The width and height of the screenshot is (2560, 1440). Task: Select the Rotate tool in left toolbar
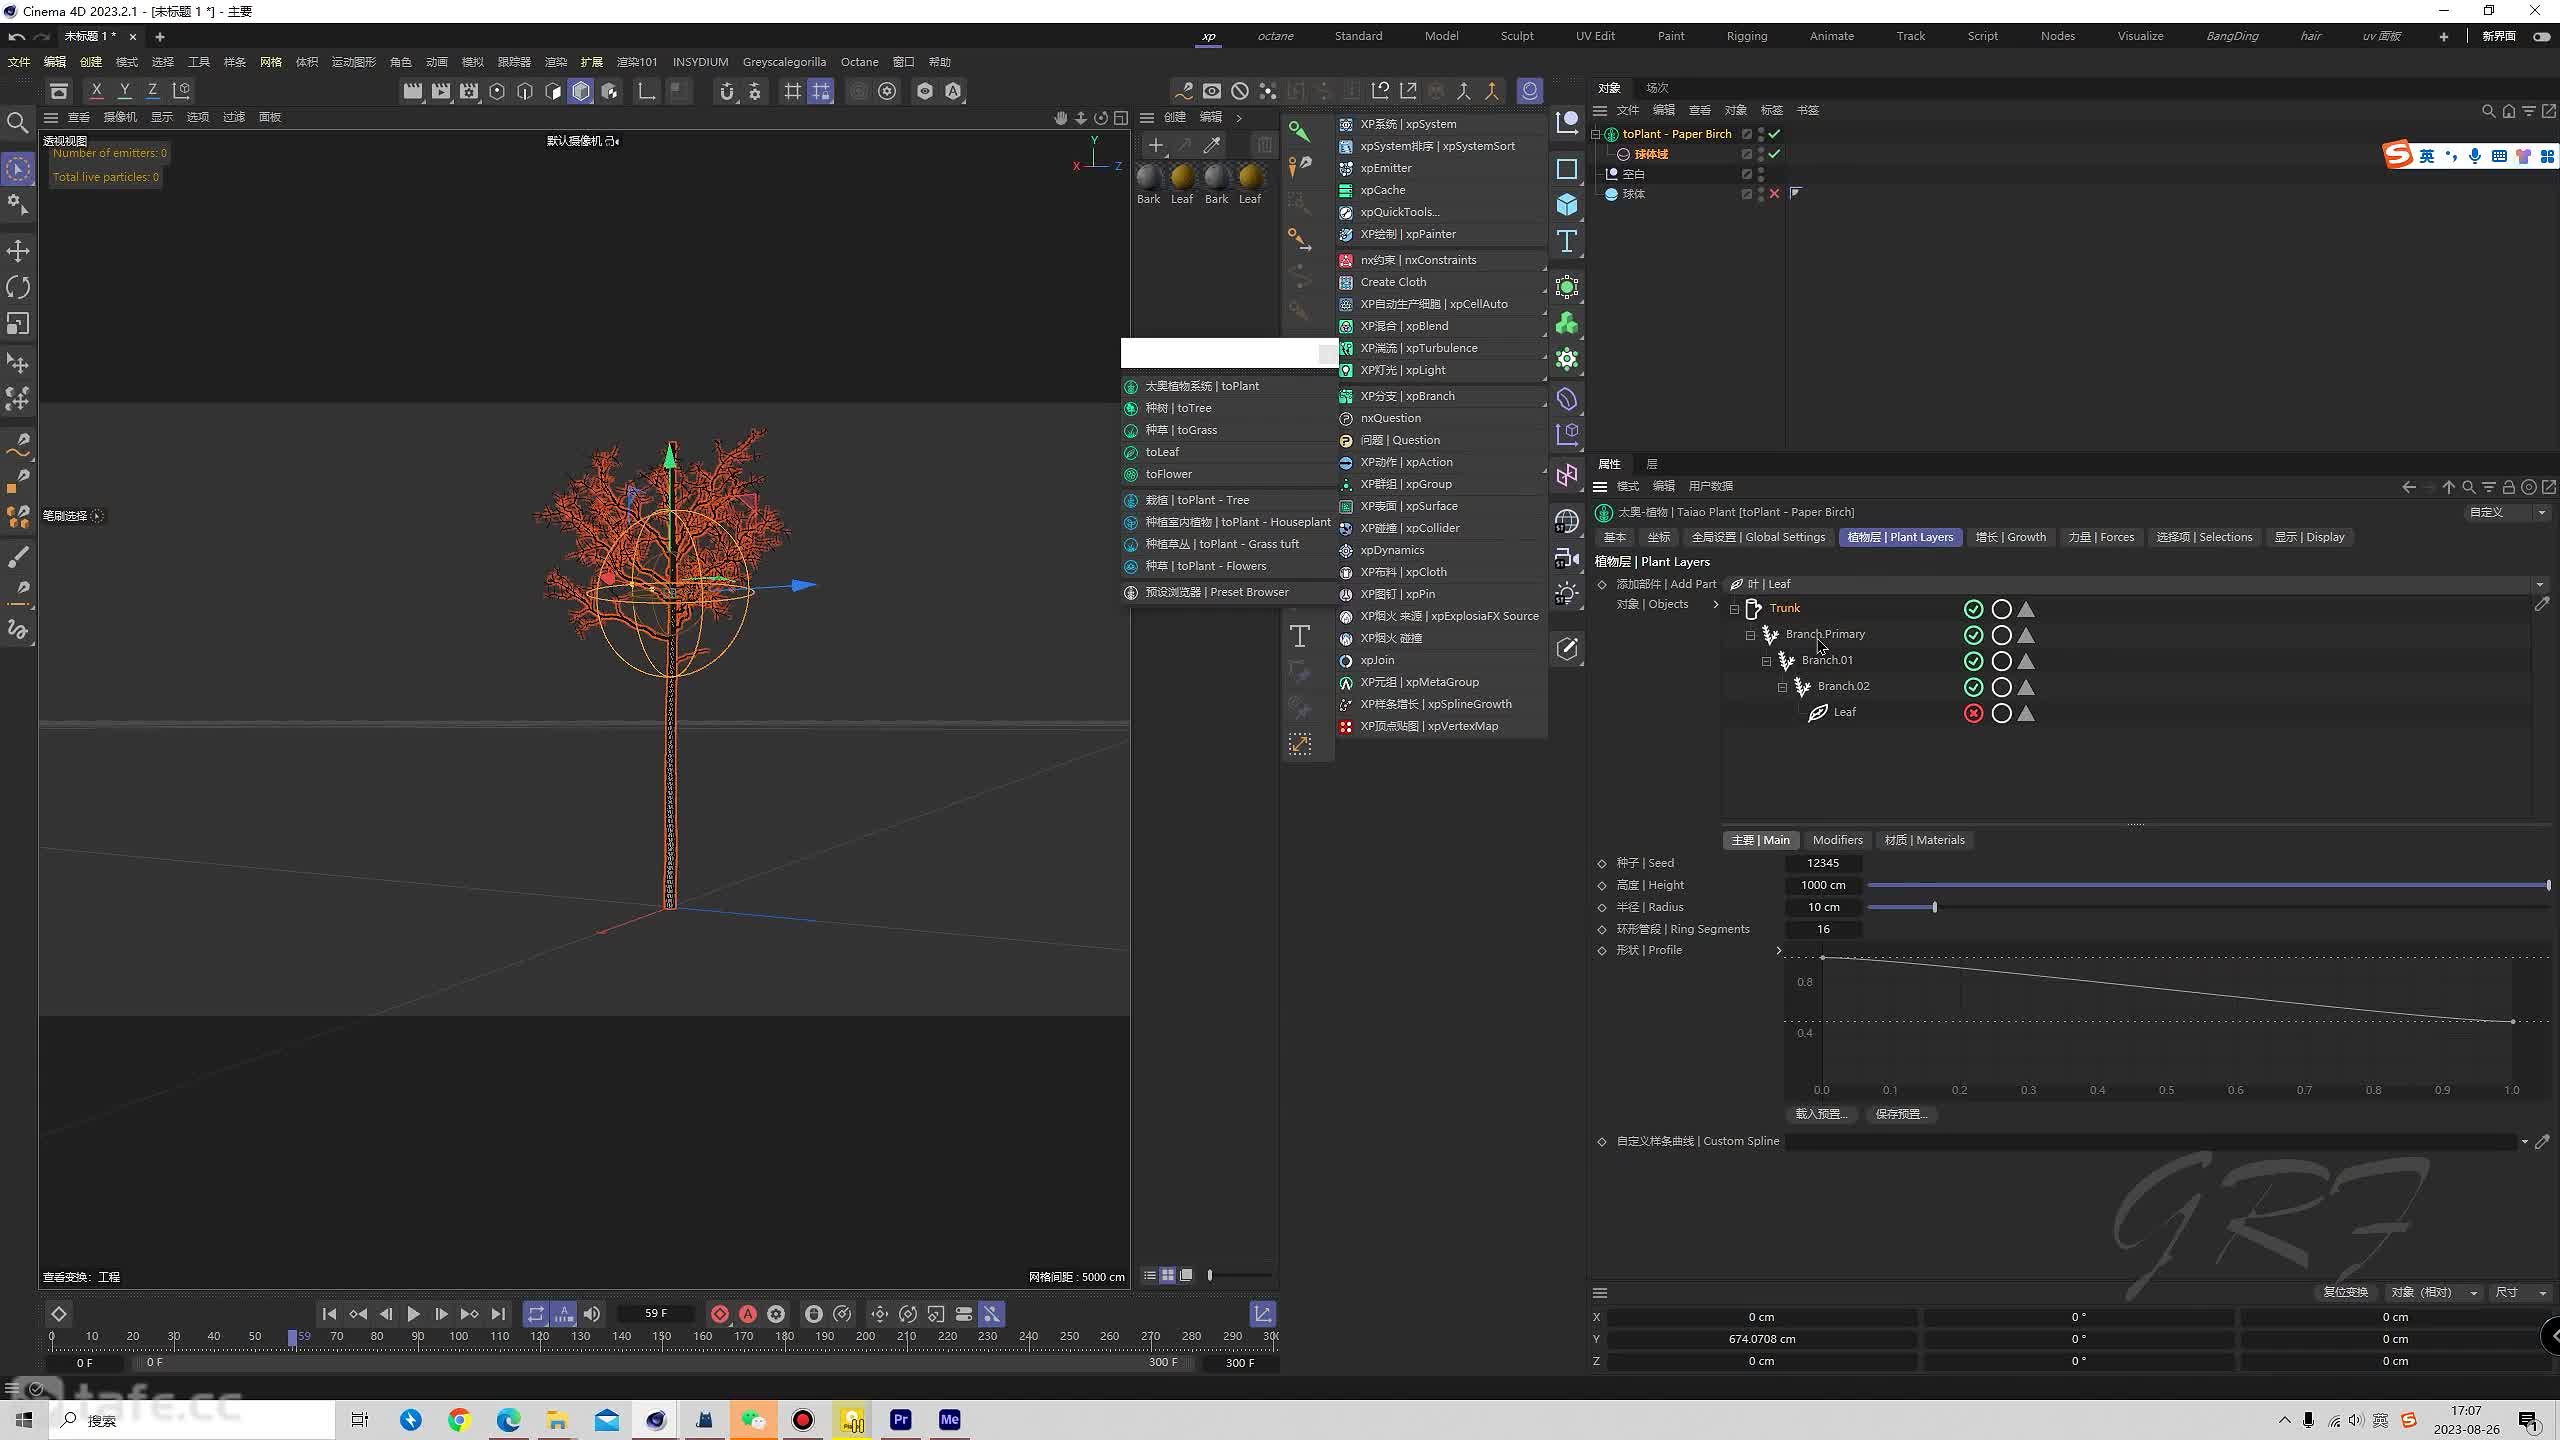click(x=18, y=288)
